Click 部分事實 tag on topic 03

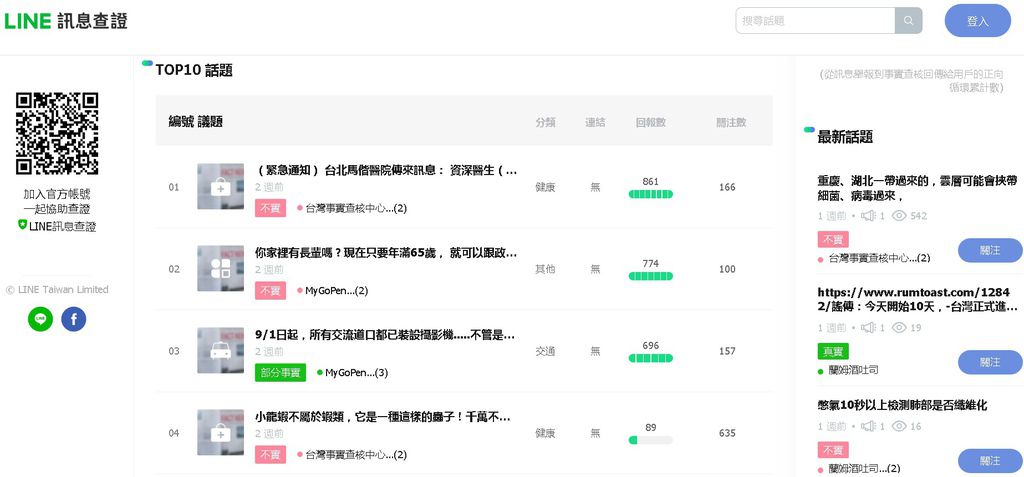pyautogui.click(x=280, y=372)
